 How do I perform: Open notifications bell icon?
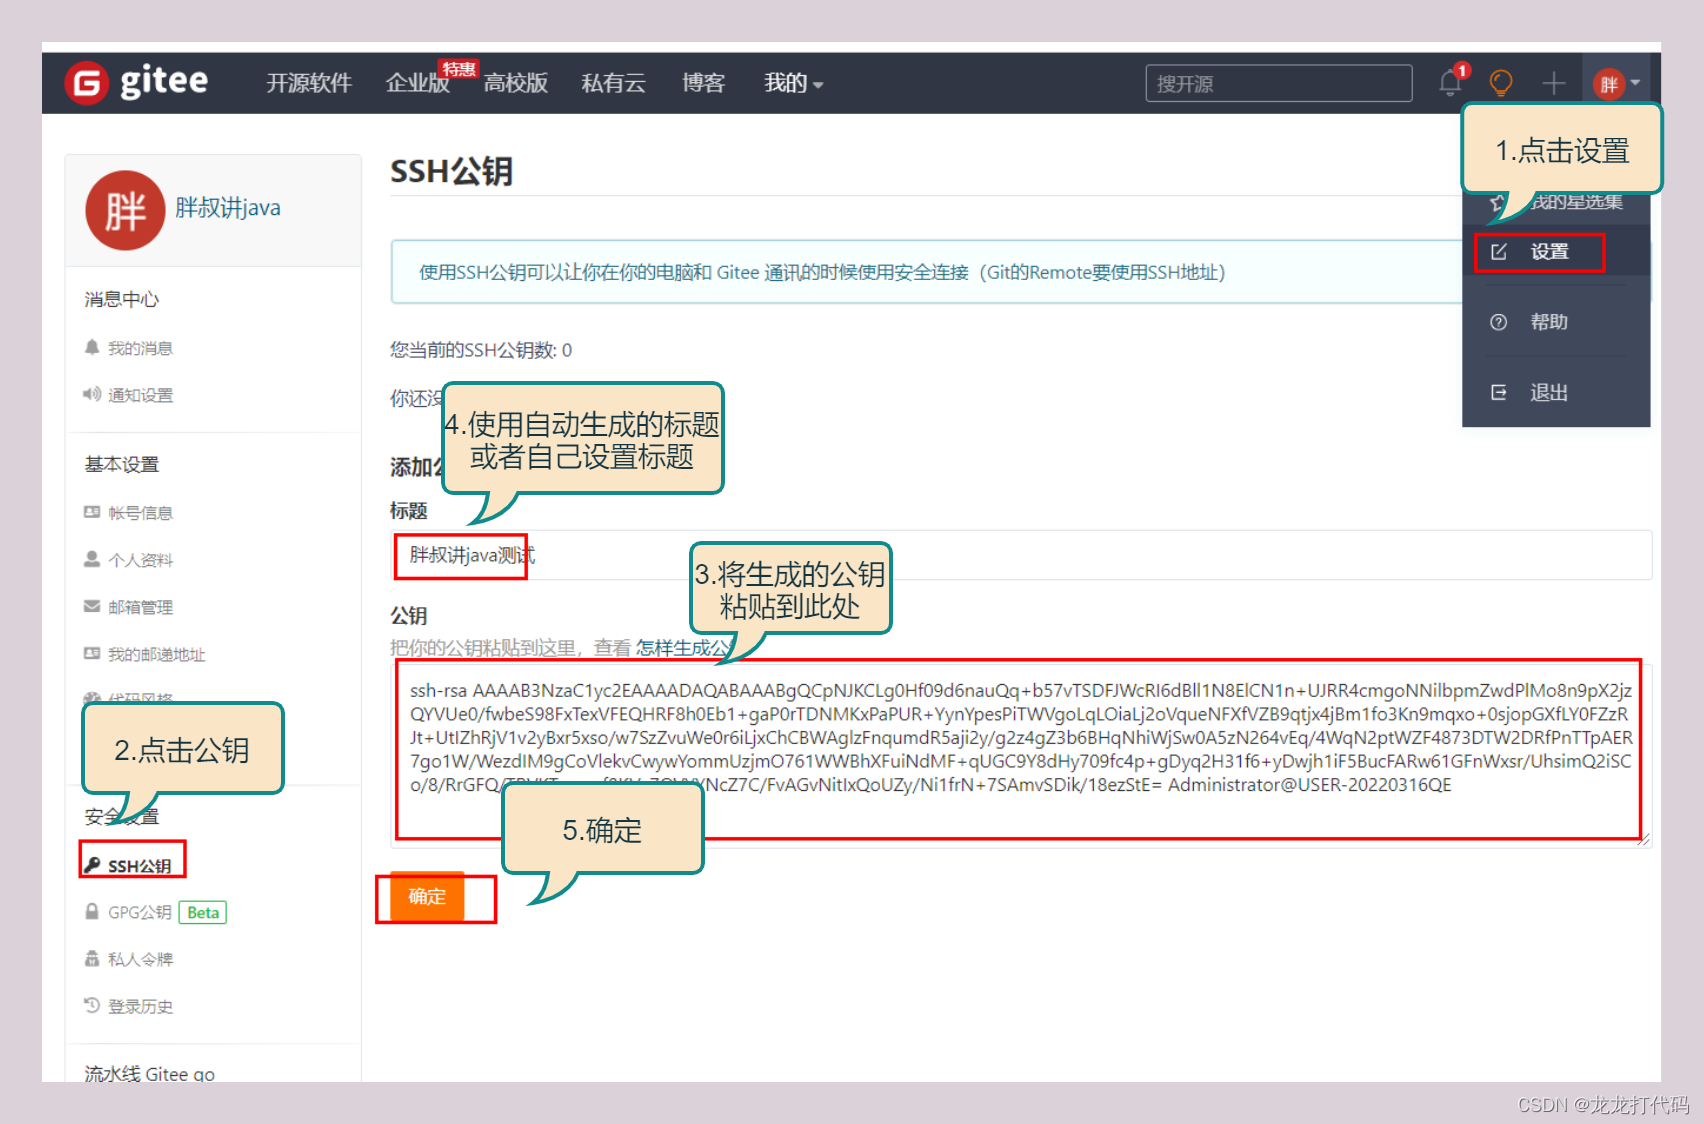(1451, 83)
